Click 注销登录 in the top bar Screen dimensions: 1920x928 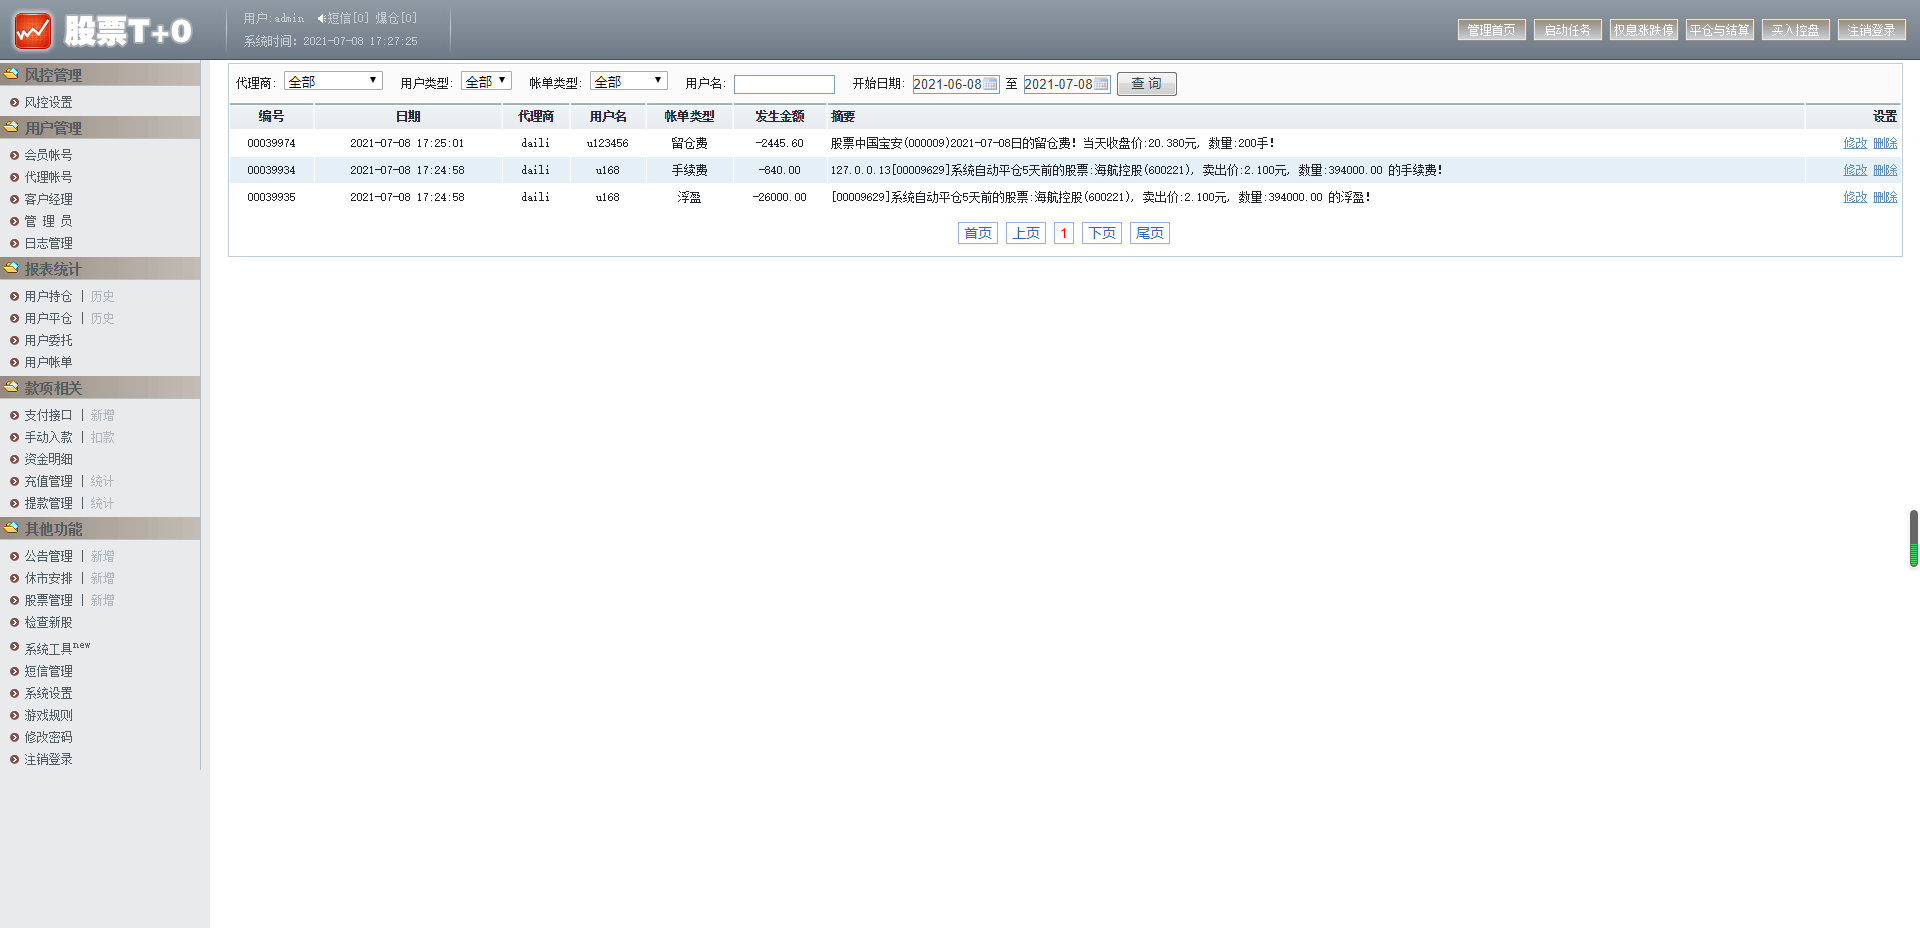[1871, 30]
